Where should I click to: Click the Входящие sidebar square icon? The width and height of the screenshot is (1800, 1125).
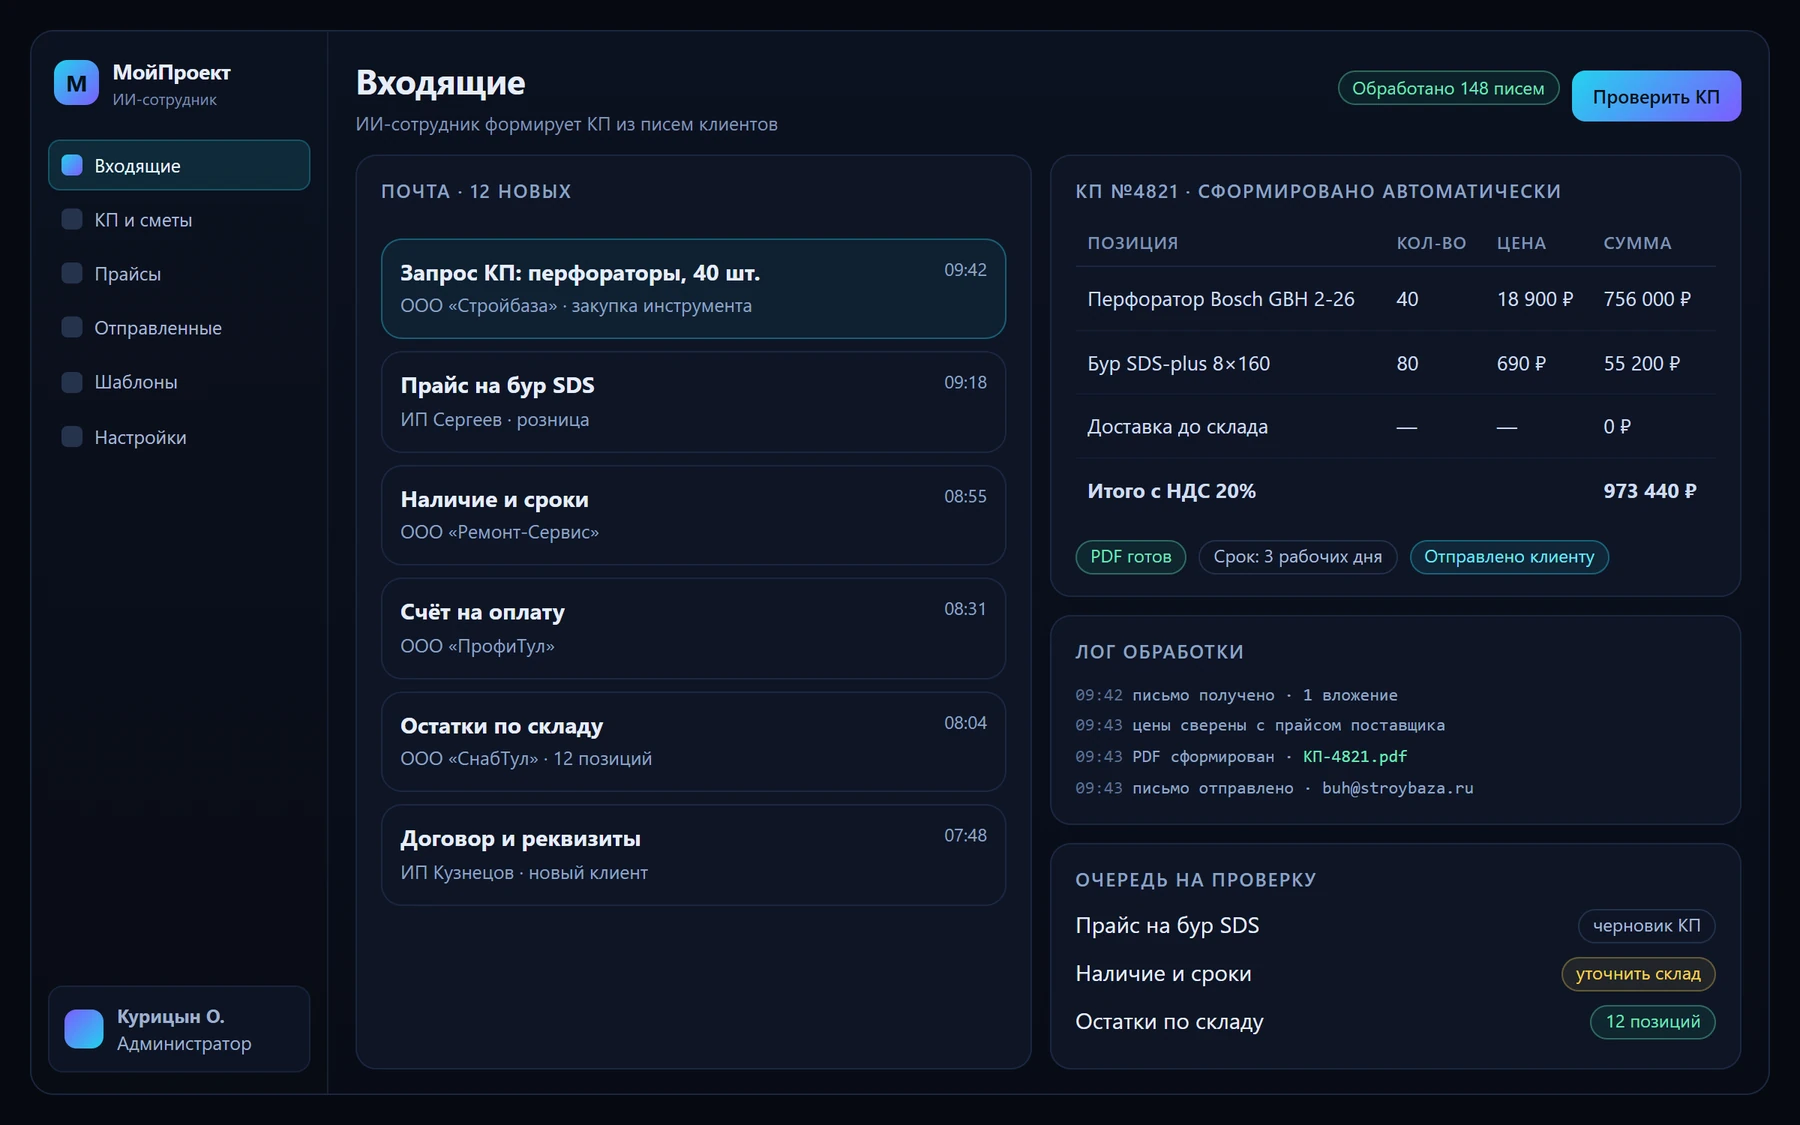pyautogui.click(x=72, y=165)
